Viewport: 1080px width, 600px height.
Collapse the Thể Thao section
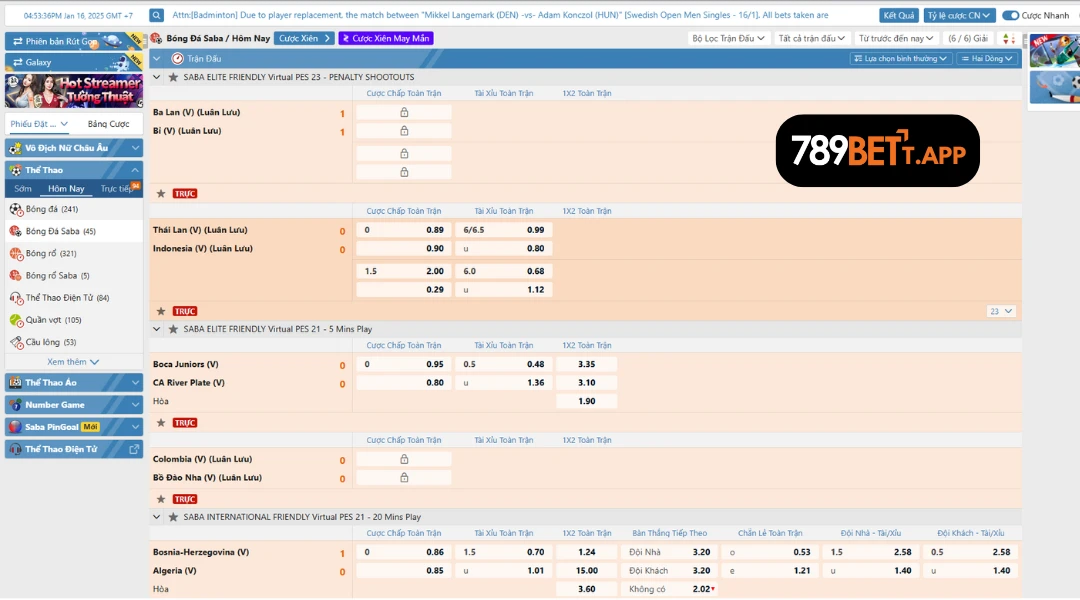(x=74, y=170)
